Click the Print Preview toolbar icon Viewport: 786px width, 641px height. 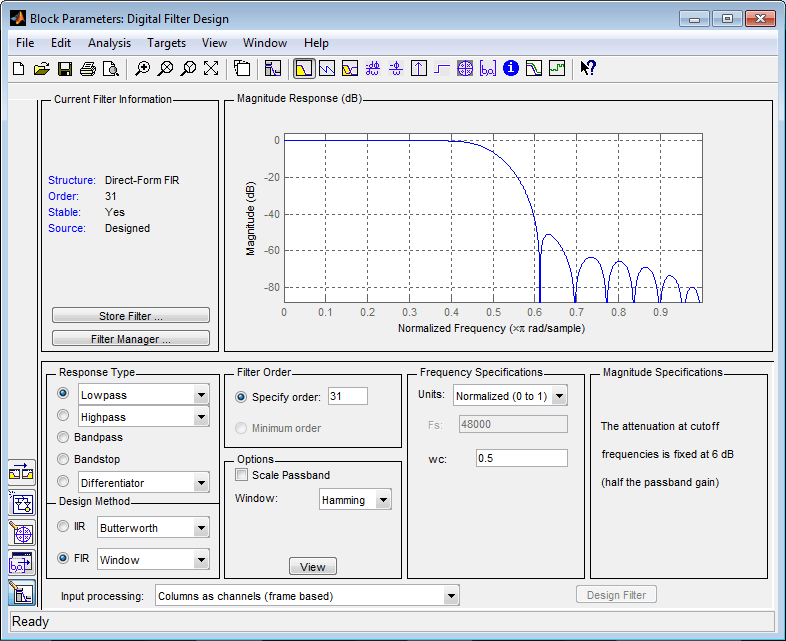[x=110, y=69]
